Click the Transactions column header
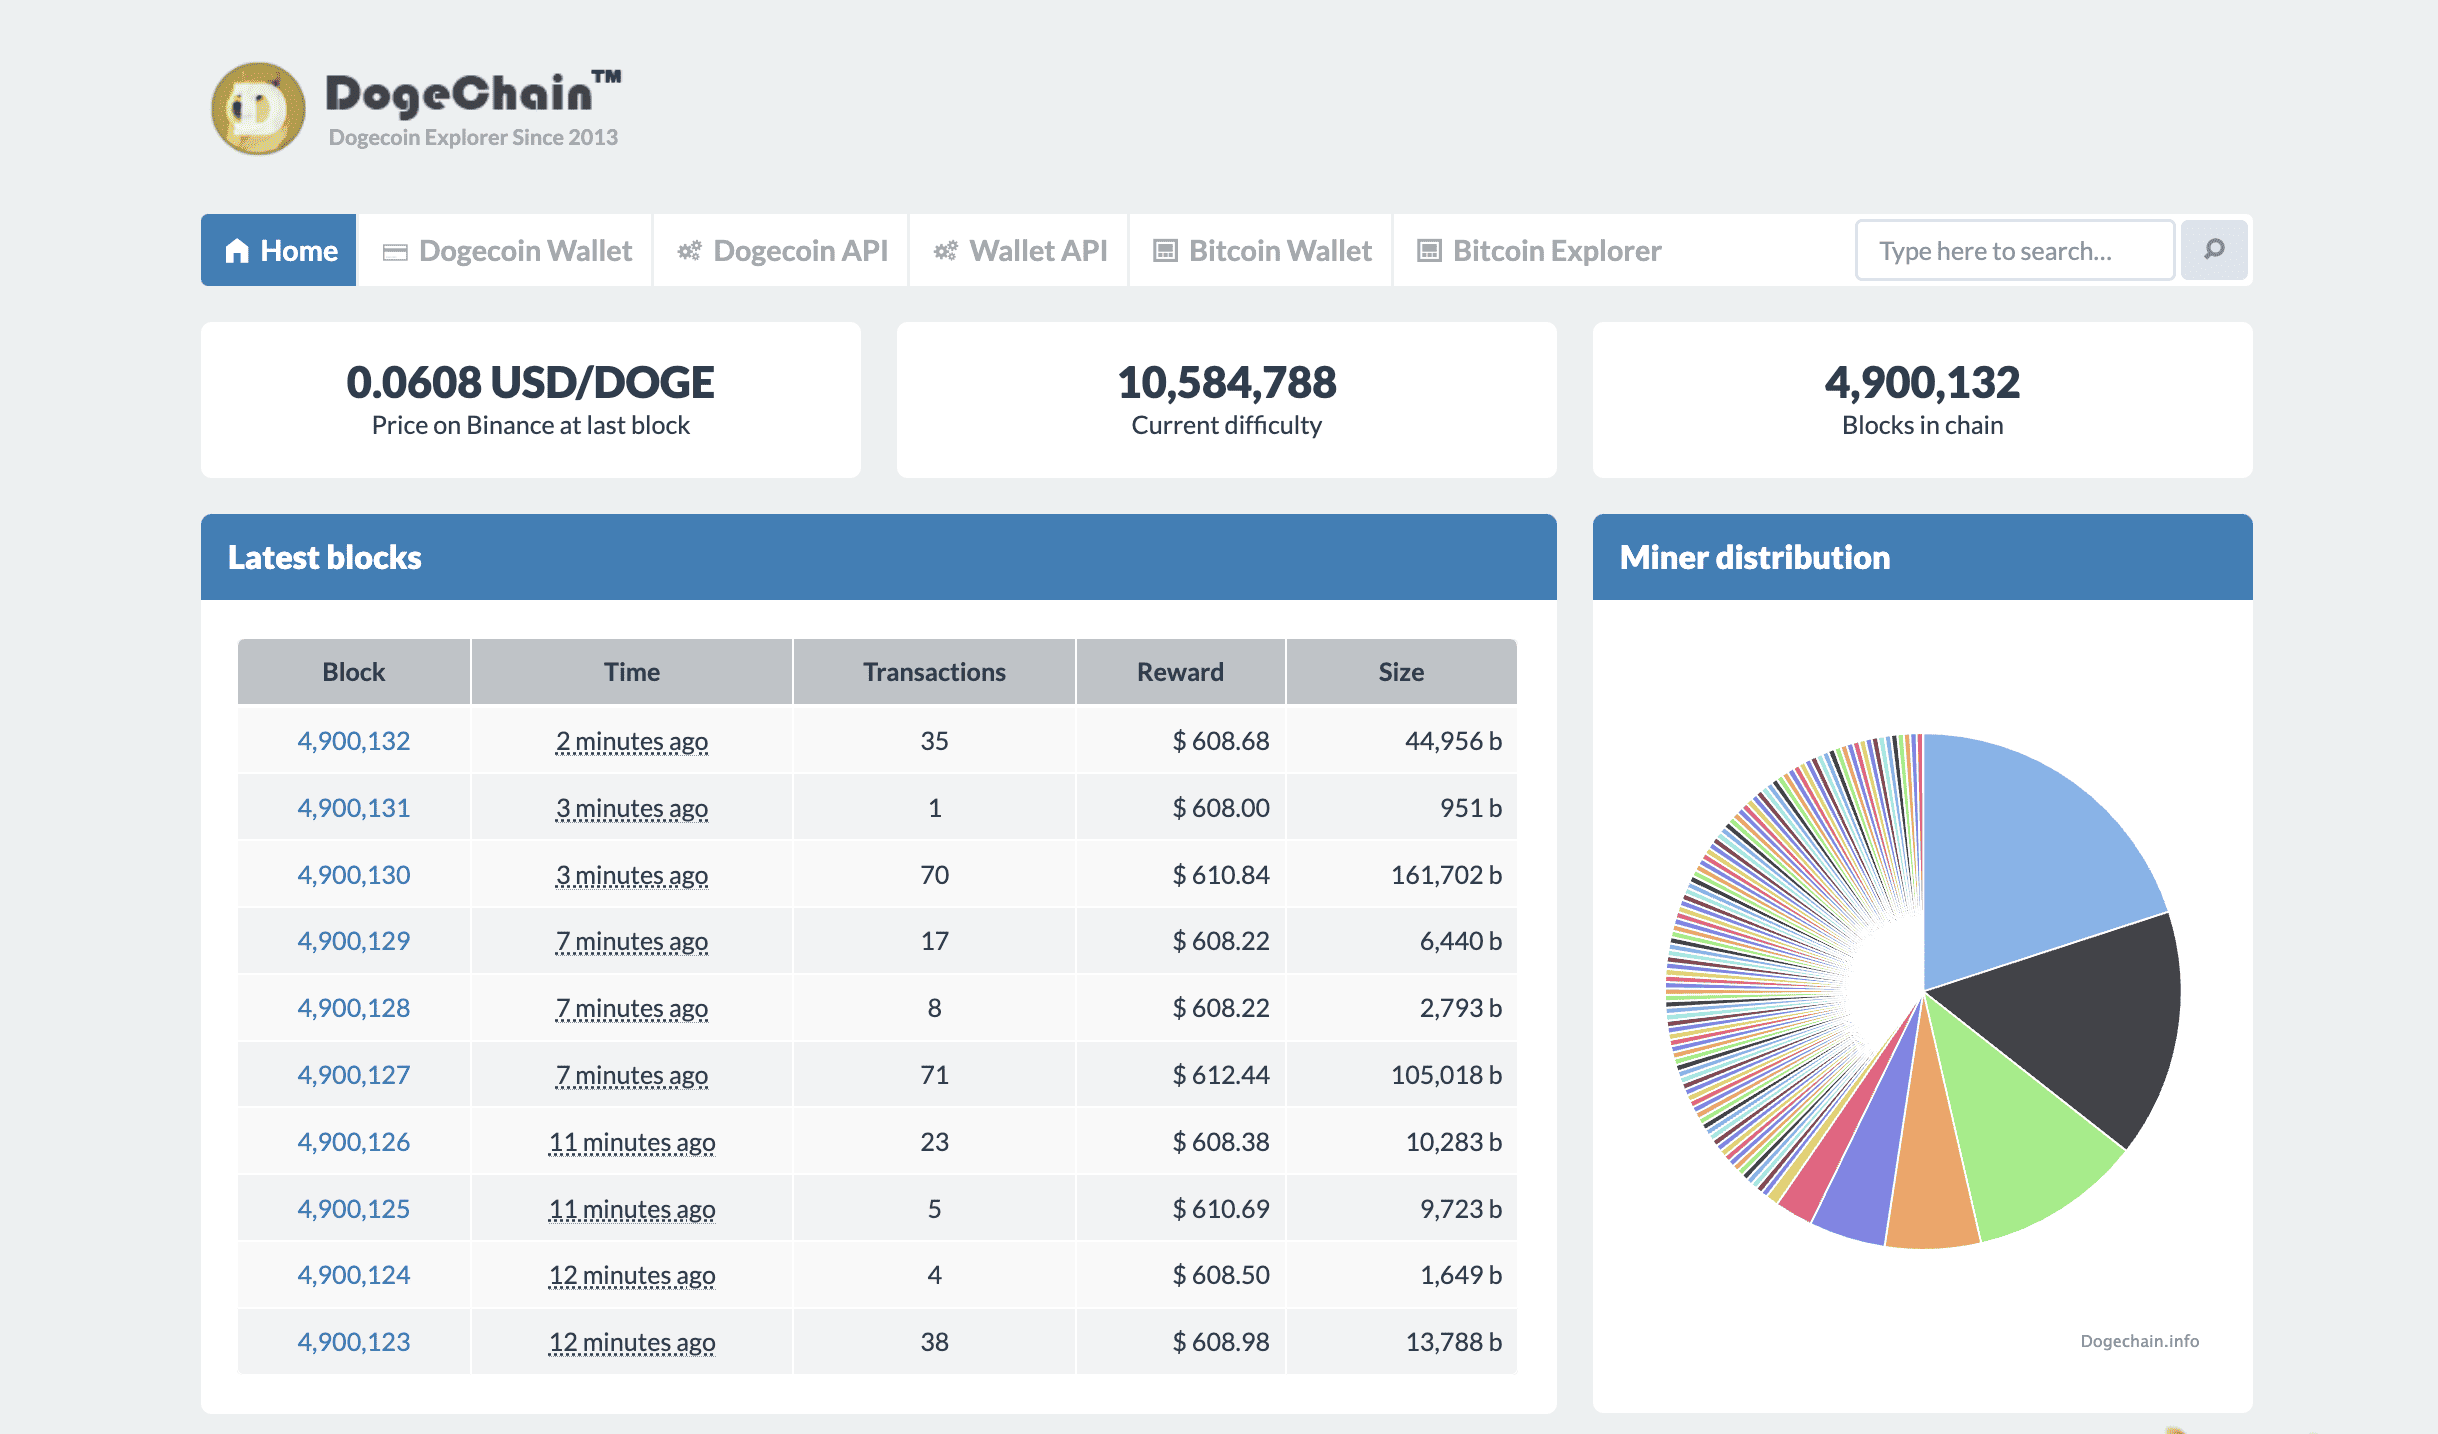Screen dimensions: 2438x1434 [934, 672]
